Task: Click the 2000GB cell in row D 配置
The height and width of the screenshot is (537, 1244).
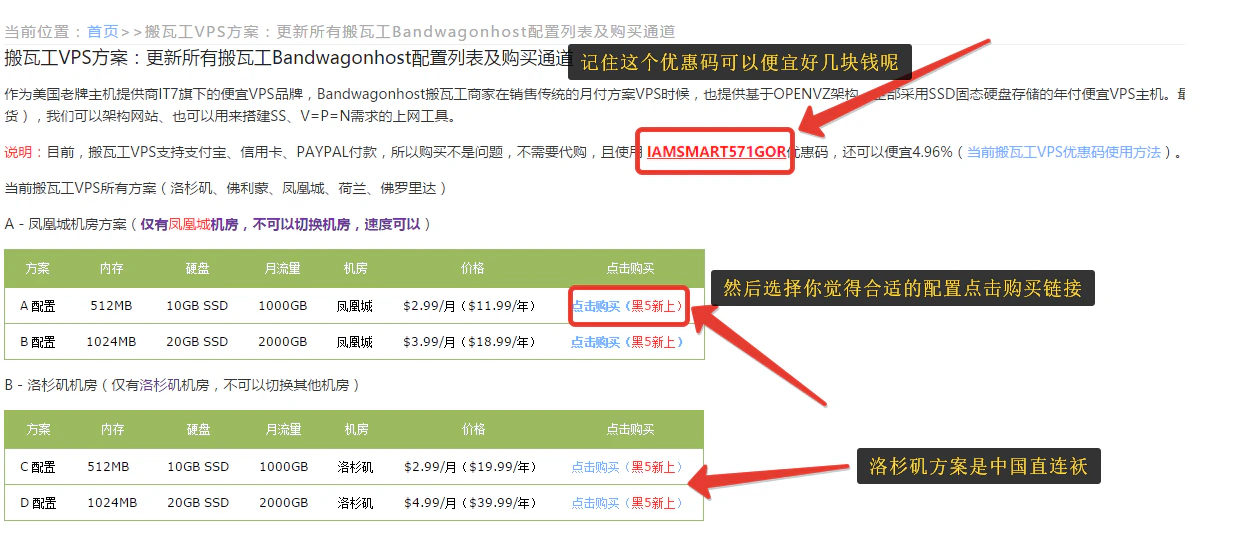Action: point(283,503)
